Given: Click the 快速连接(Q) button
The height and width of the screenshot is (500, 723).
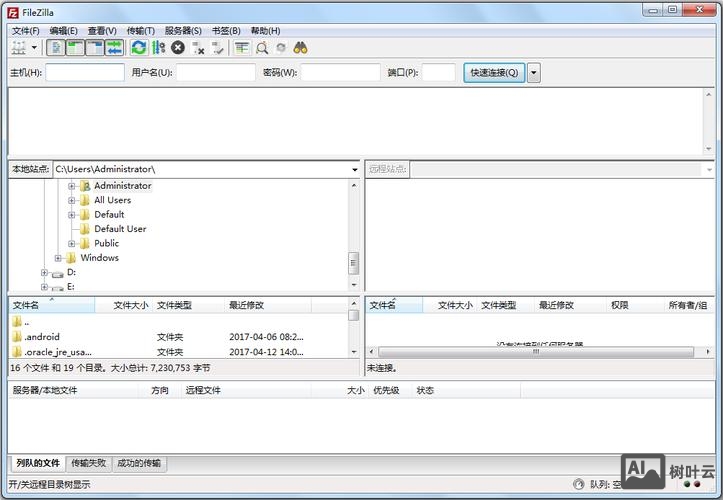Looking at the screenshot, I should coord(494,73).
